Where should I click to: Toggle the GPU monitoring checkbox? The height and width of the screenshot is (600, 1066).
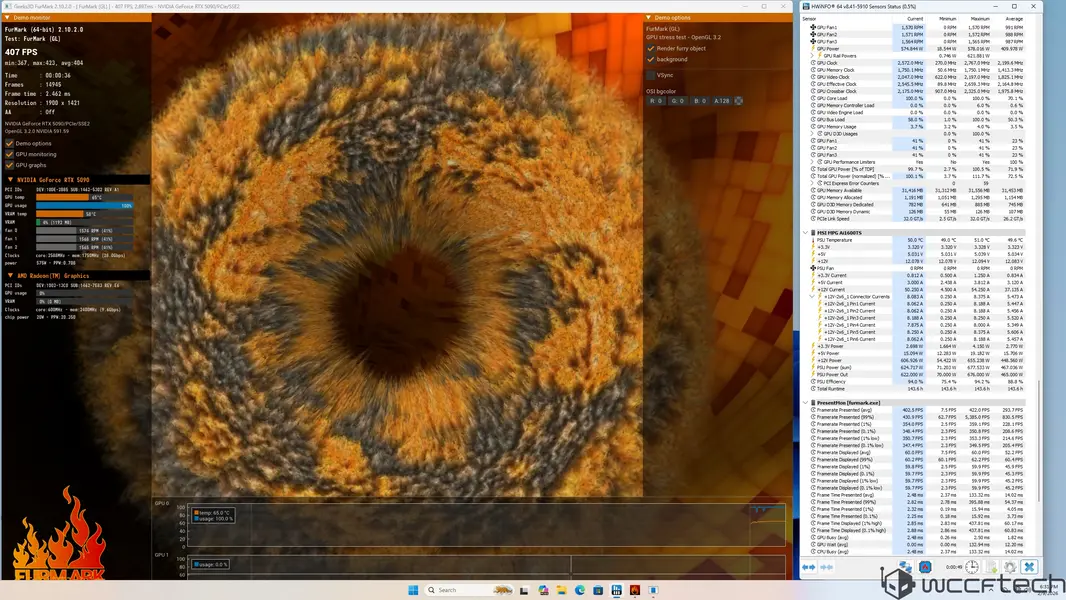click(10, 154)
